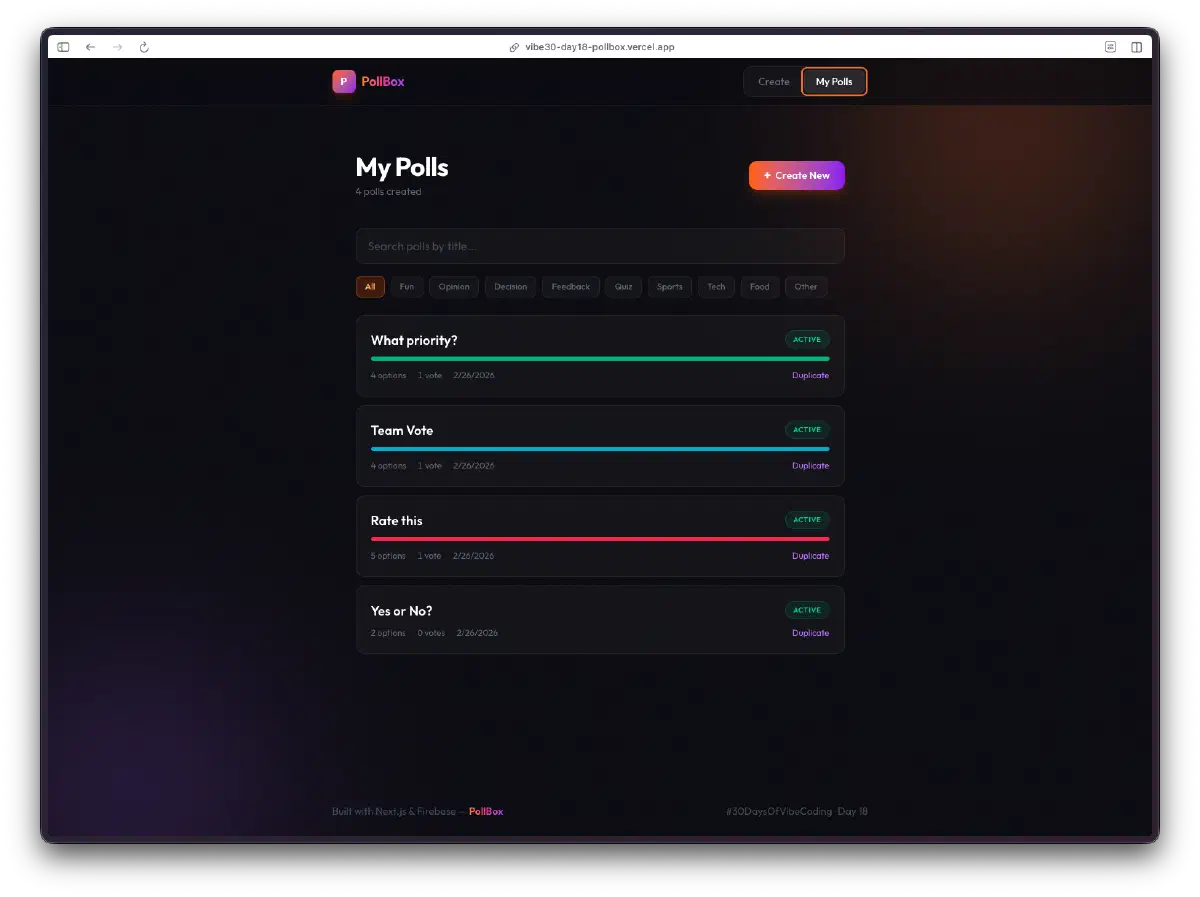Duplicate the Team Vote poll
This screenshot has height=897, width=1200.
click(x=810, y=466)
